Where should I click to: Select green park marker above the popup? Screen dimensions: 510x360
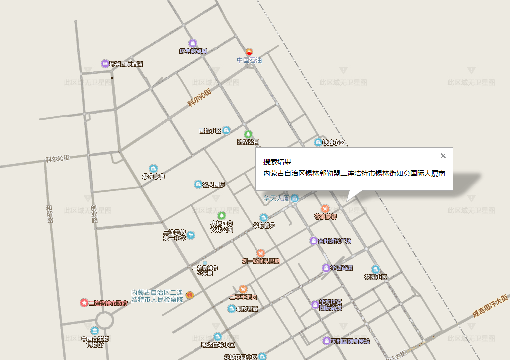click(248, 134)
